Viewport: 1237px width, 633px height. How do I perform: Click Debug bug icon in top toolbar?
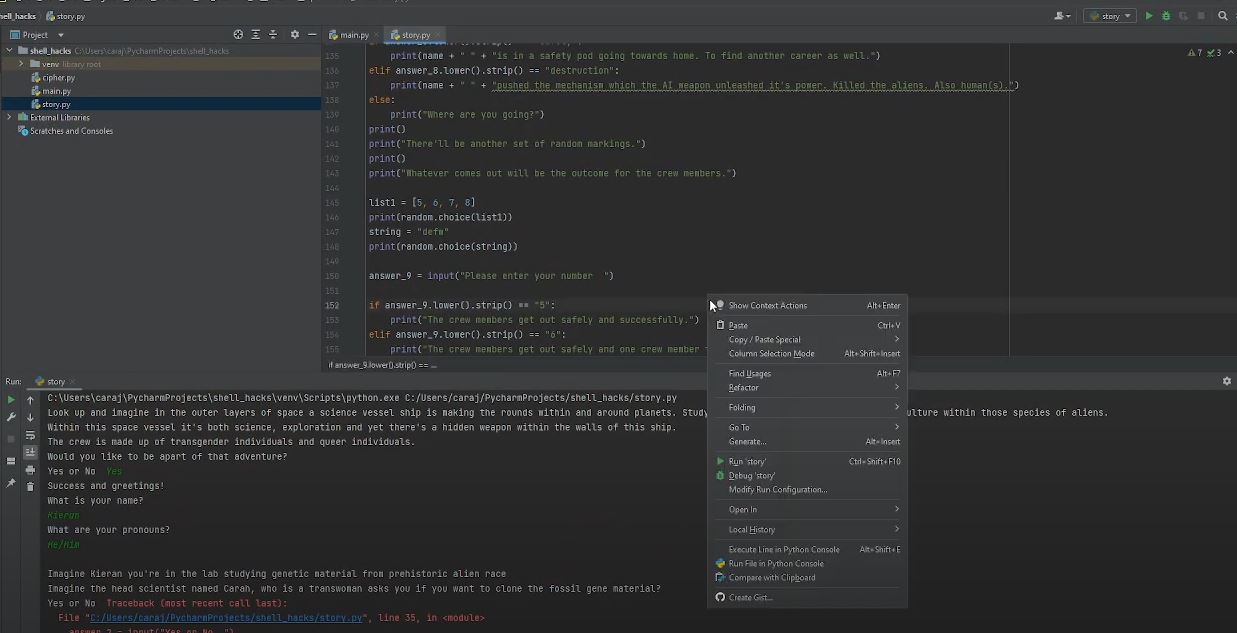point(1166,16)
